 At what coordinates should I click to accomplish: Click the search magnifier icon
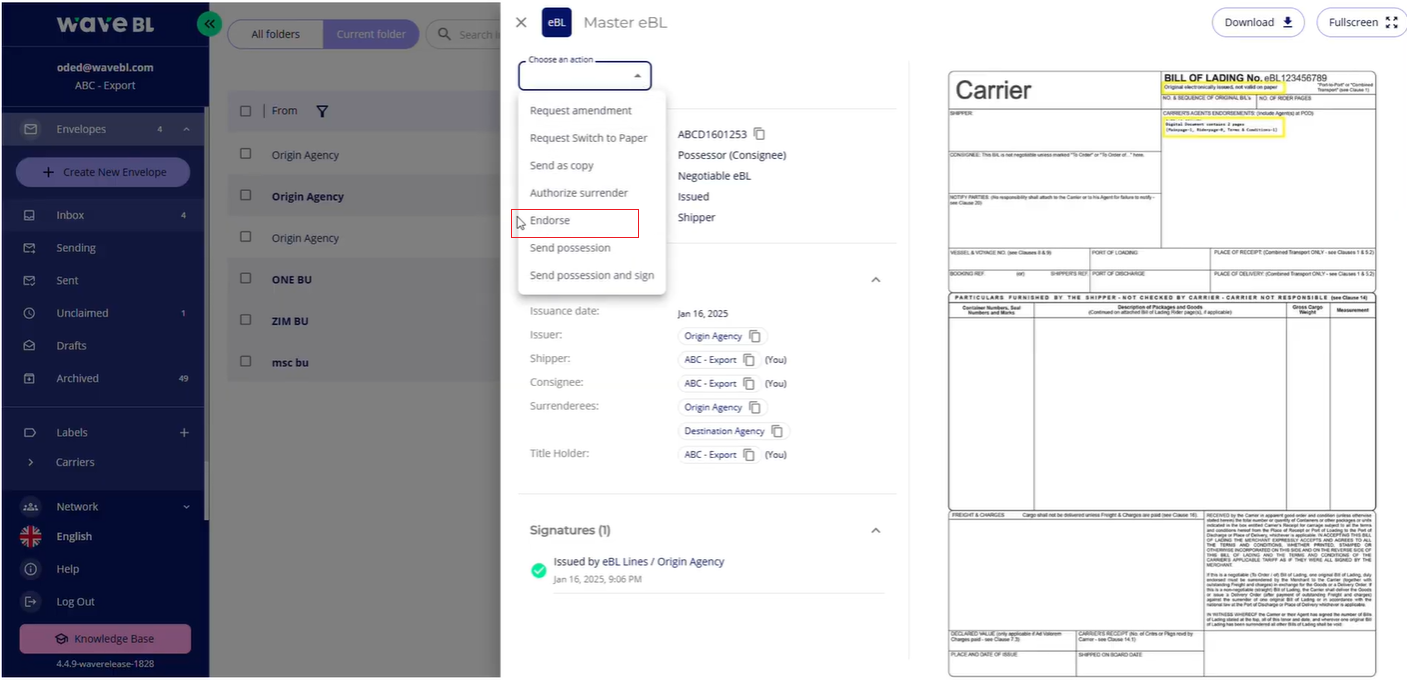[x=444, y=34]
